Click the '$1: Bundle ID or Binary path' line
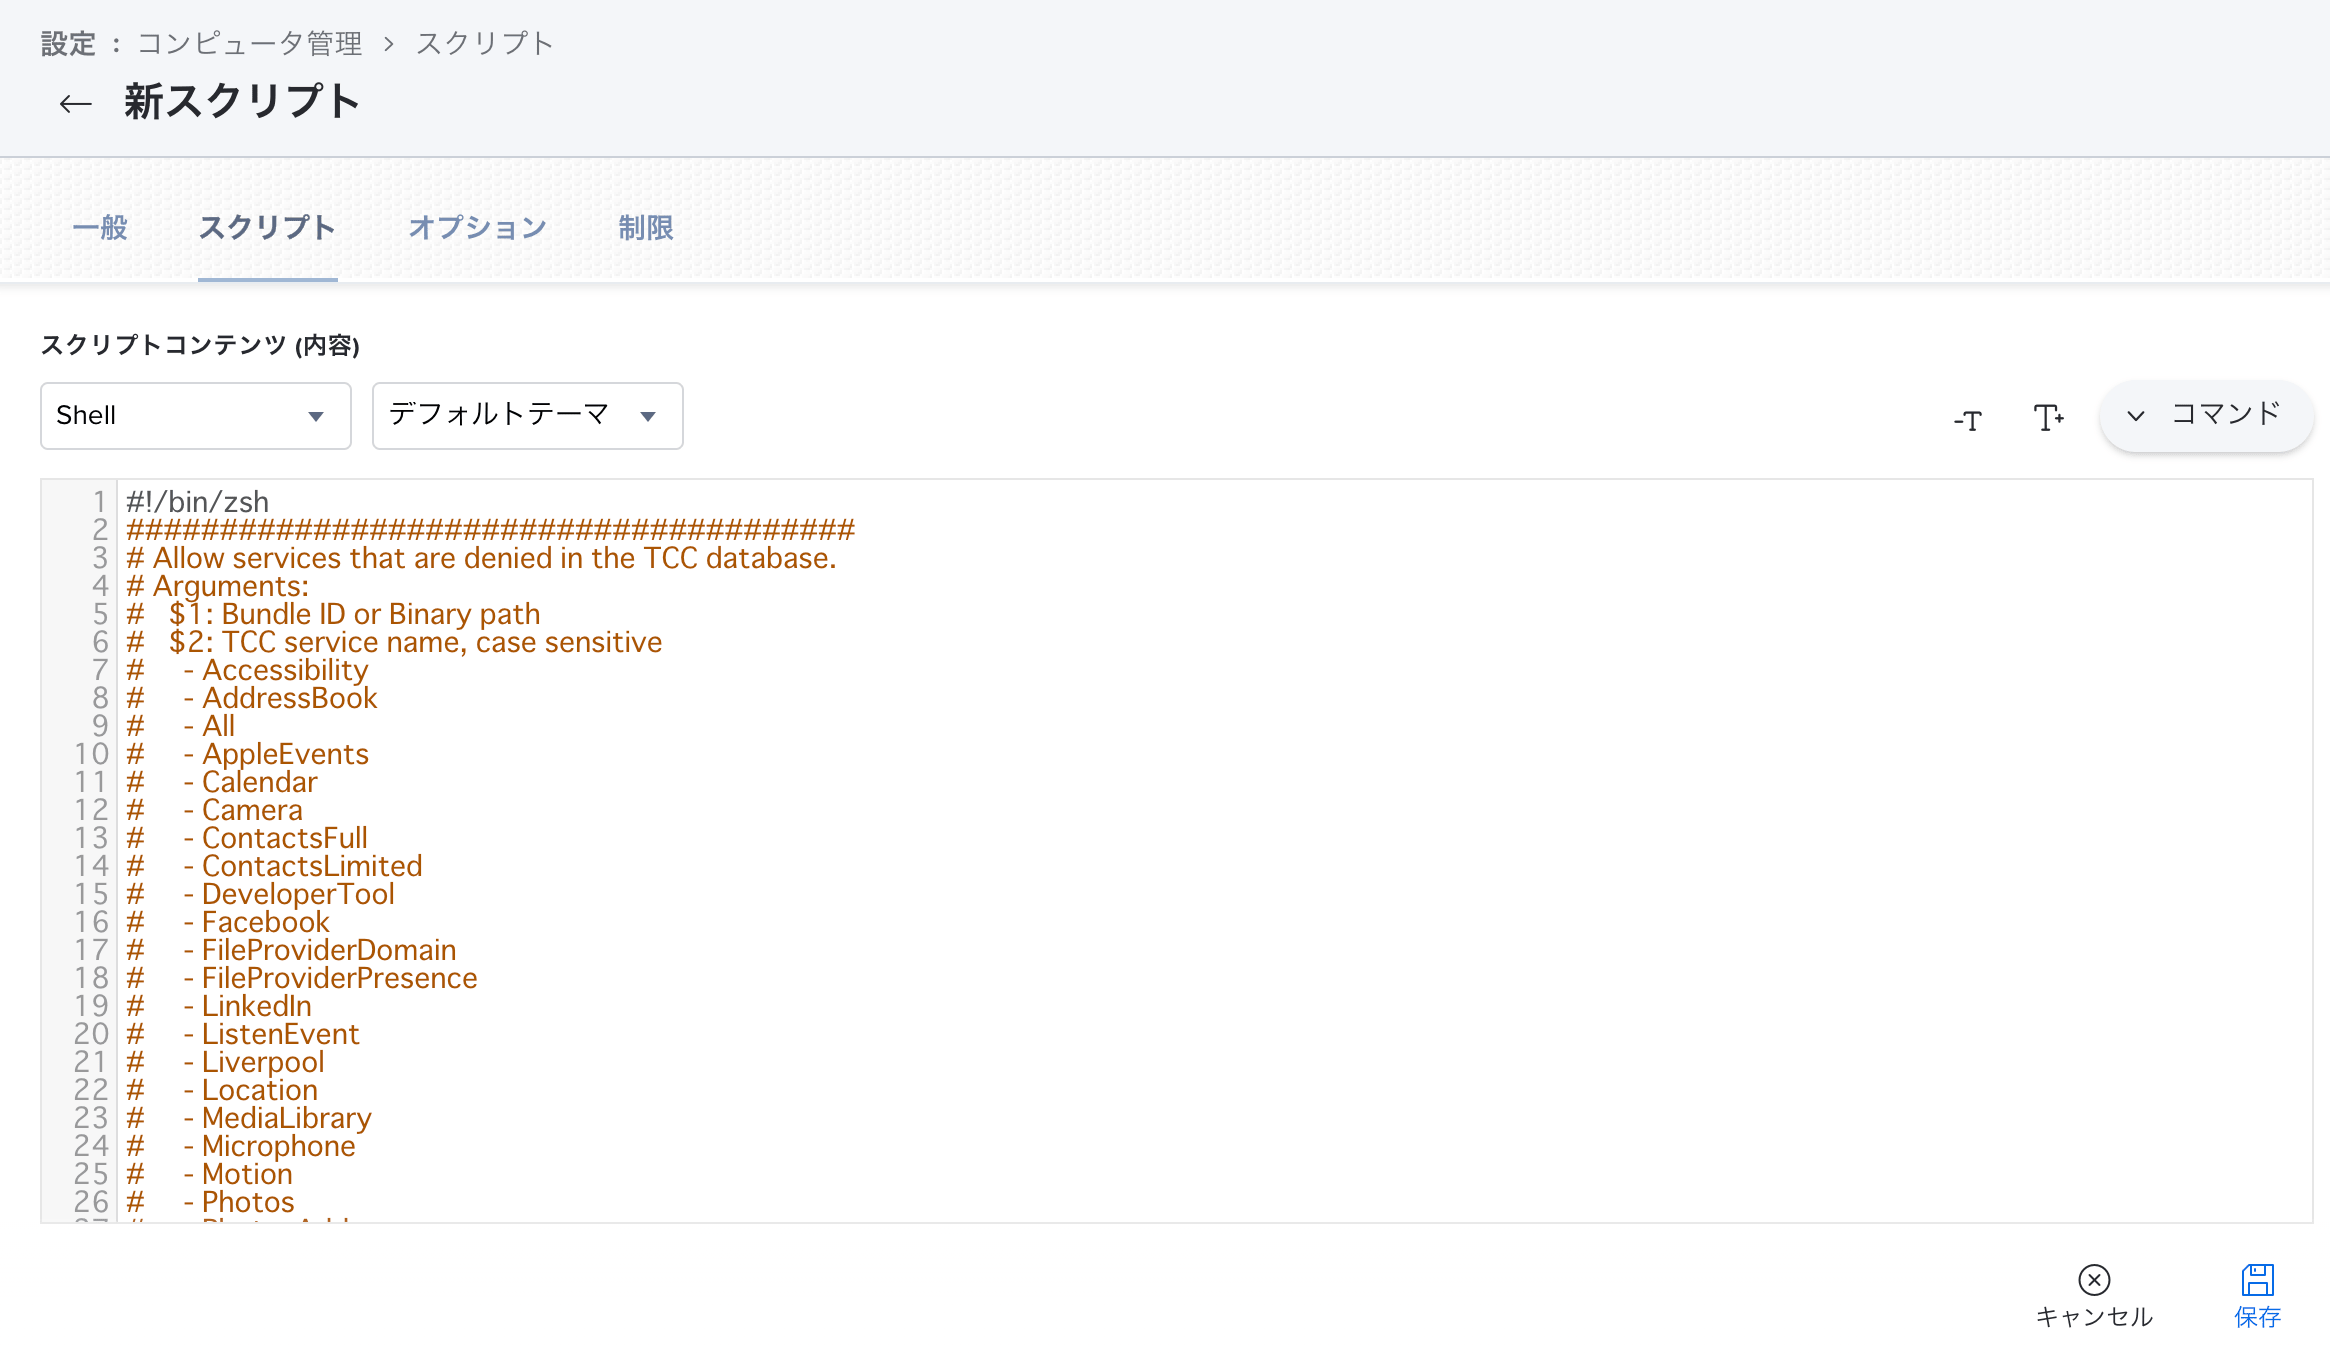This screenshot has width=2330, height=1362. click(334, 614)
